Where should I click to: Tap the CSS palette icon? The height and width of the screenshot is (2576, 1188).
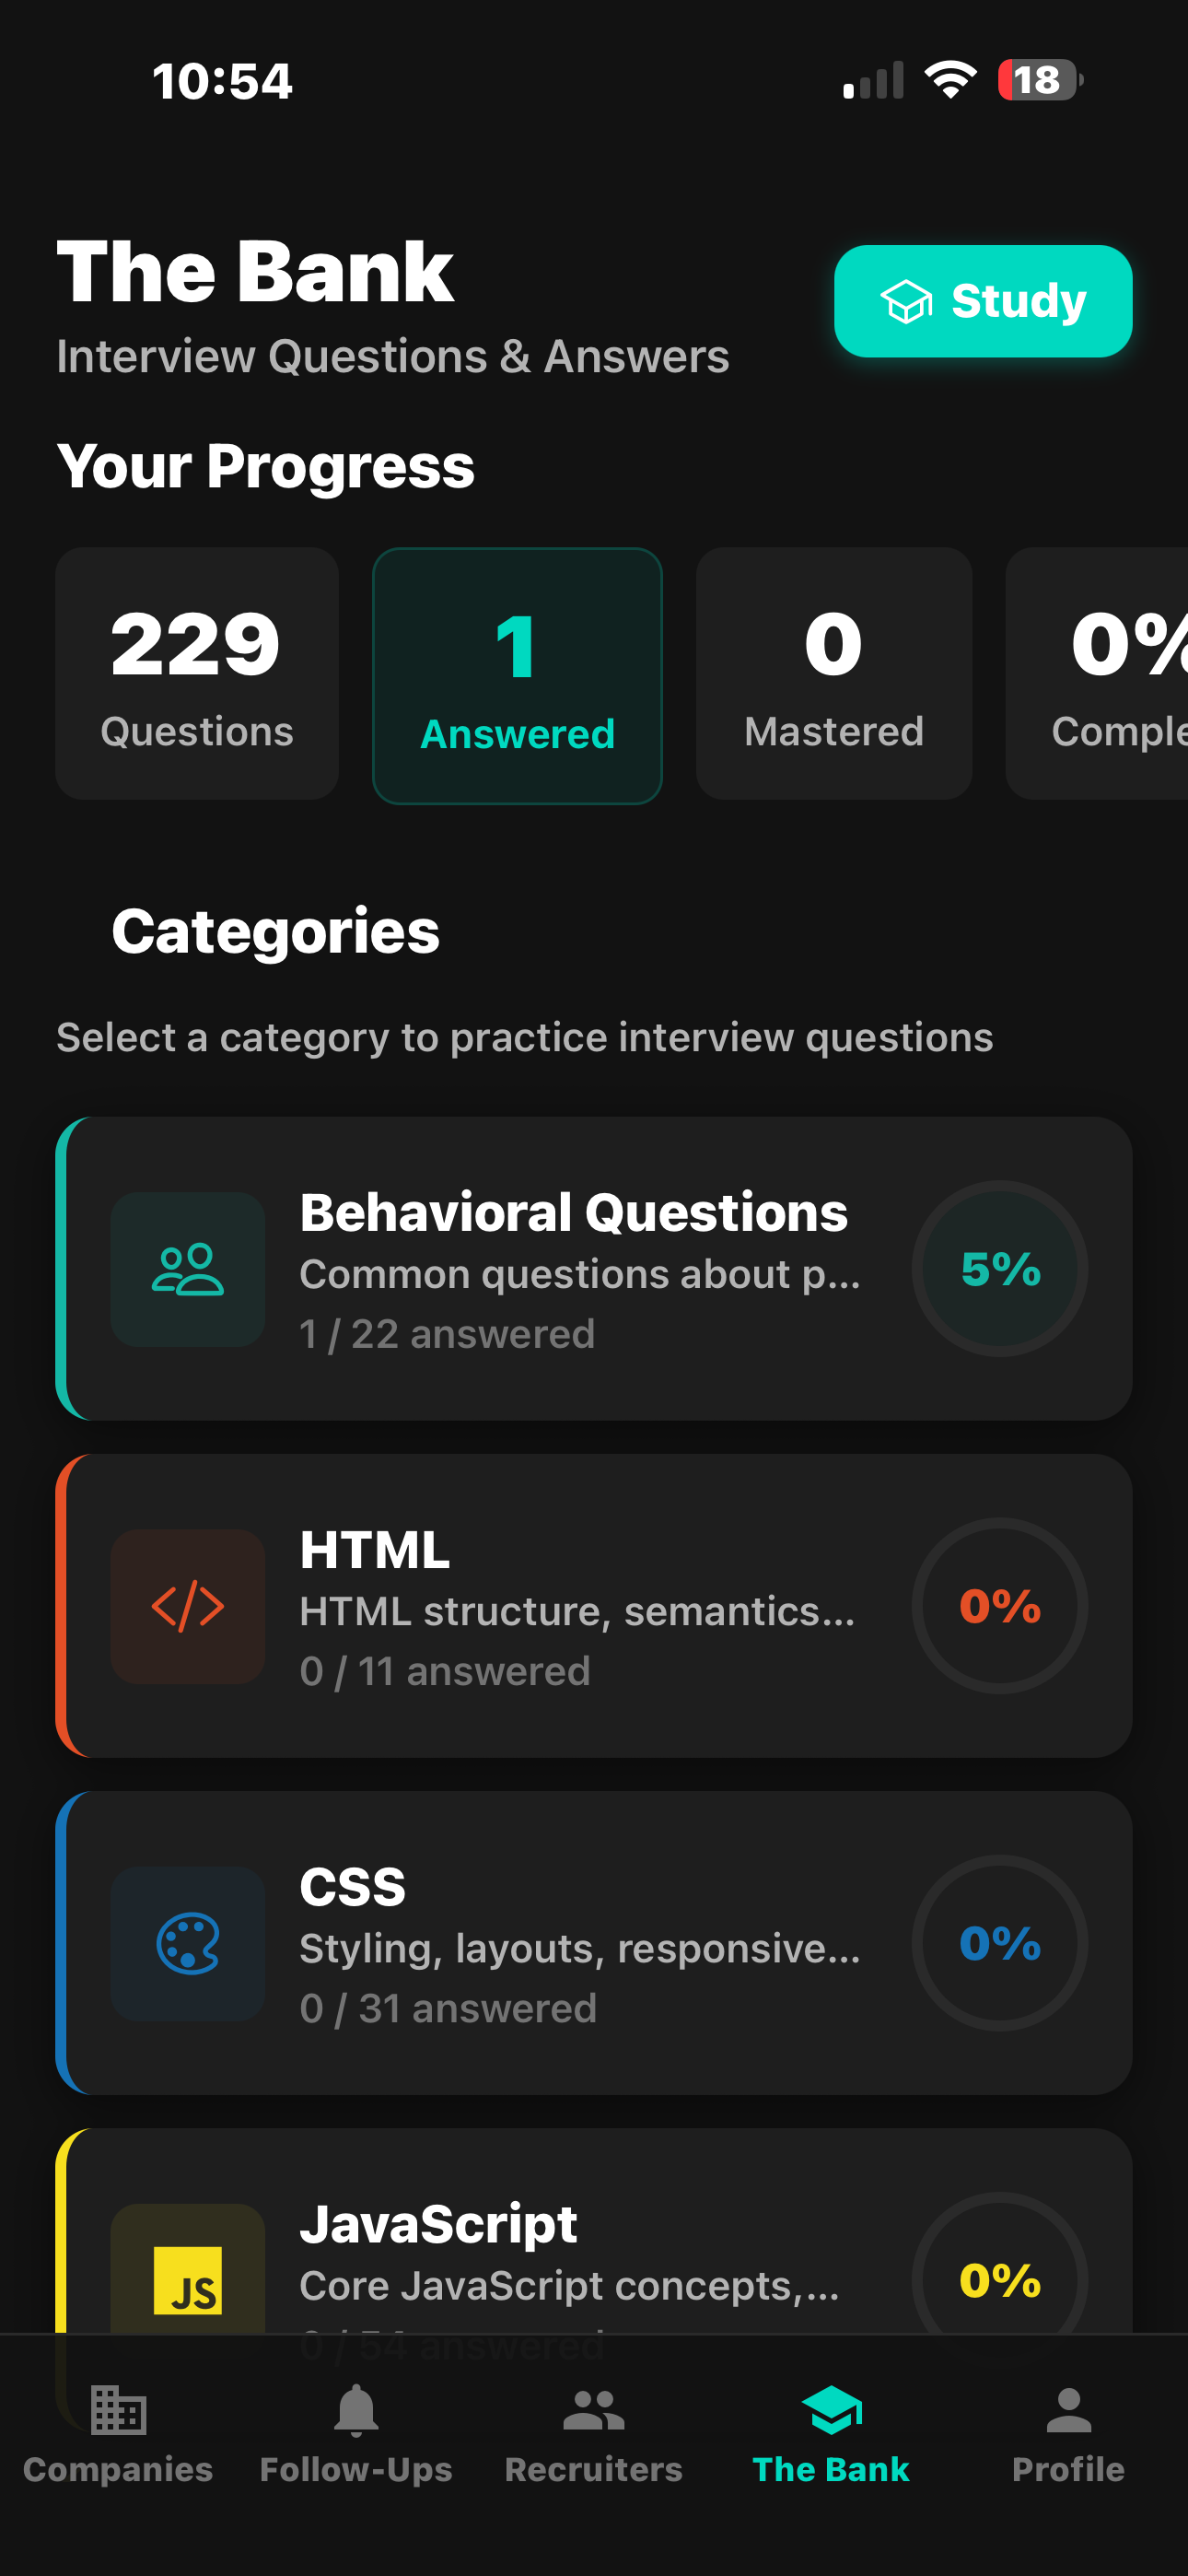(187, 1943)
